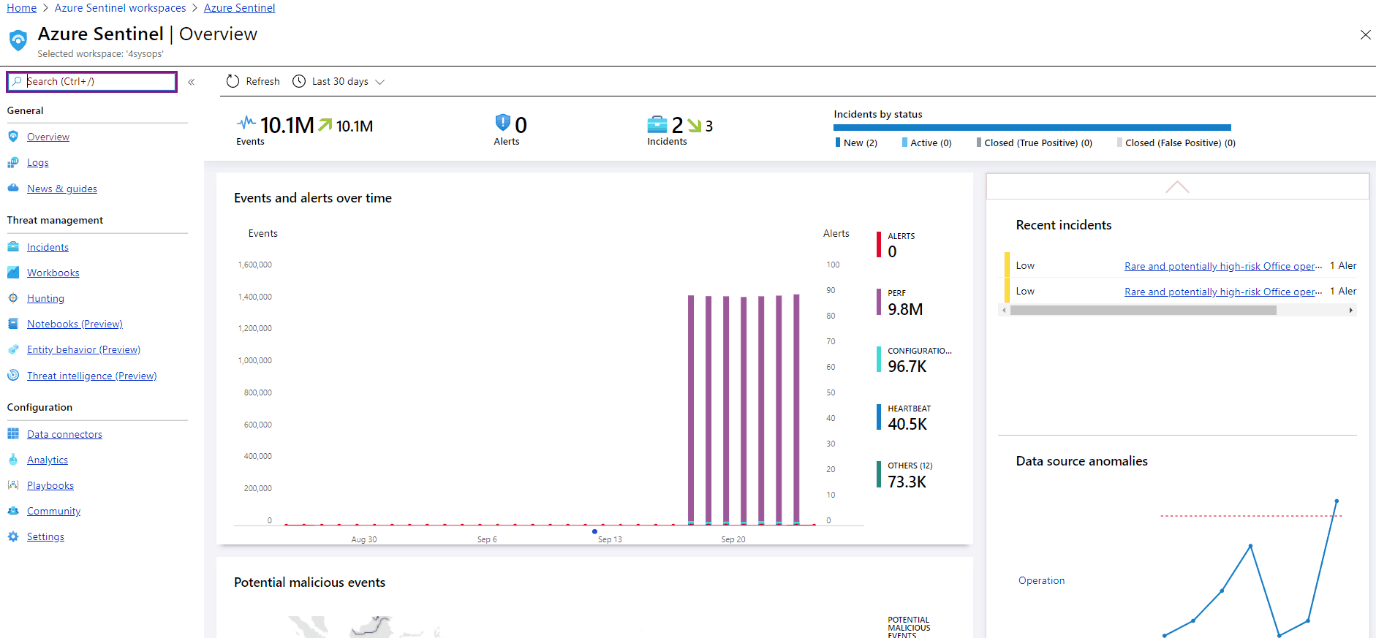Click the Settings gear icon
This screenshot has height=638, width=1376.
pyautogui.click(x=13, y=537)
